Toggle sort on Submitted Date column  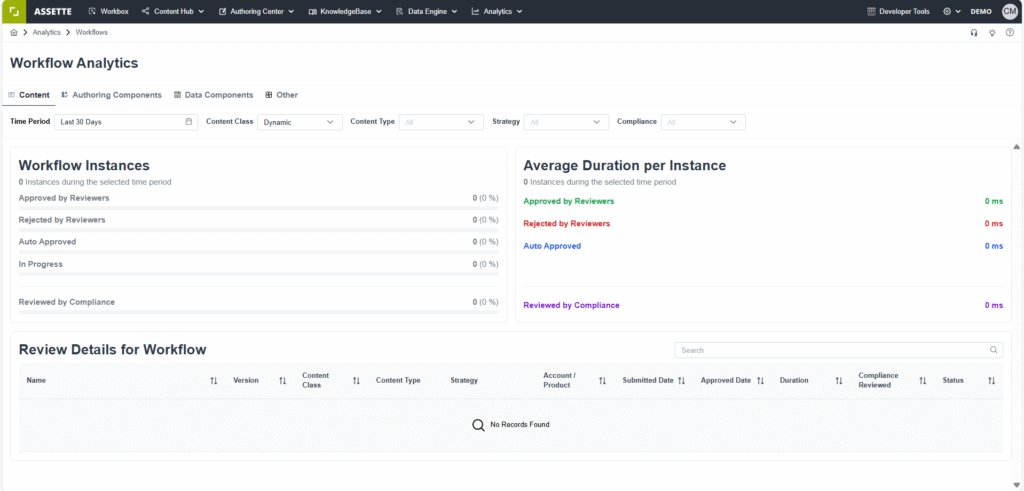pos(682,381)
